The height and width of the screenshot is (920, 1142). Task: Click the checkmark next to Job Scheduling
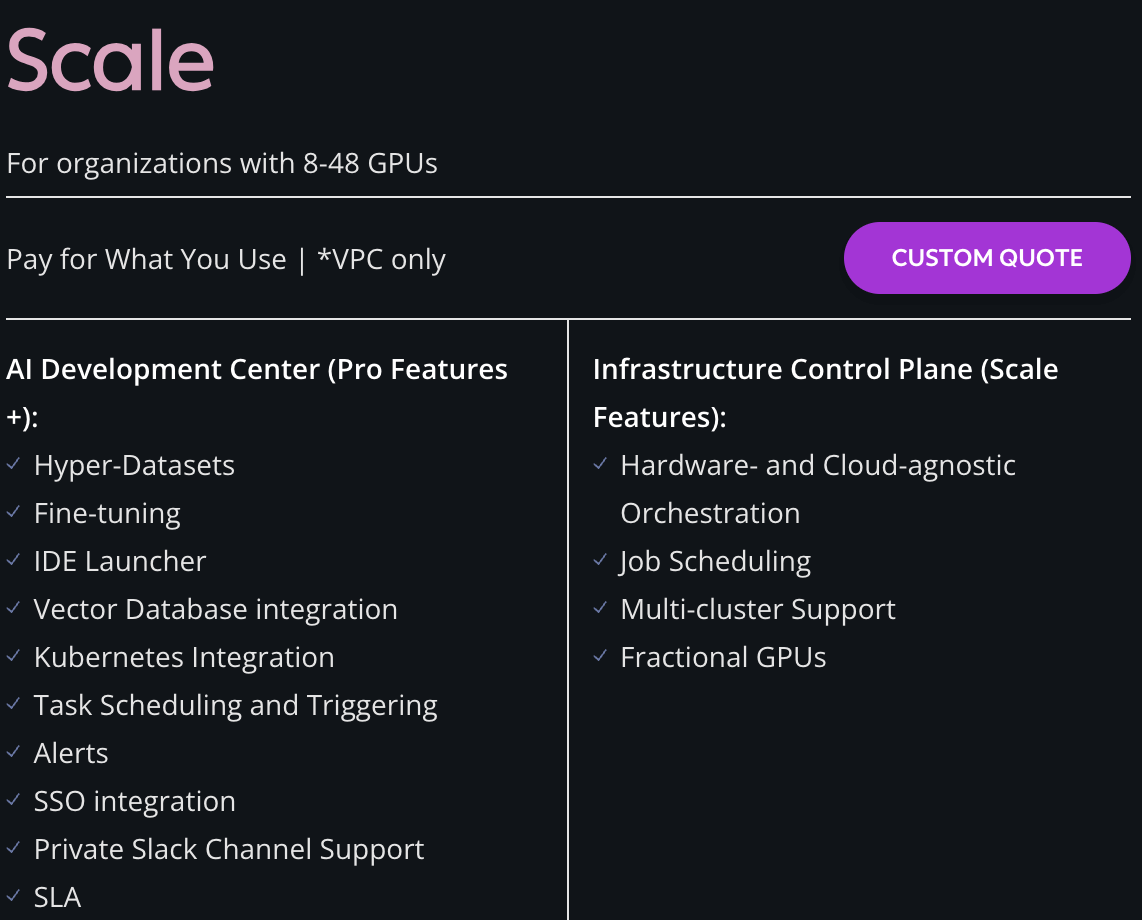(600, 561)
